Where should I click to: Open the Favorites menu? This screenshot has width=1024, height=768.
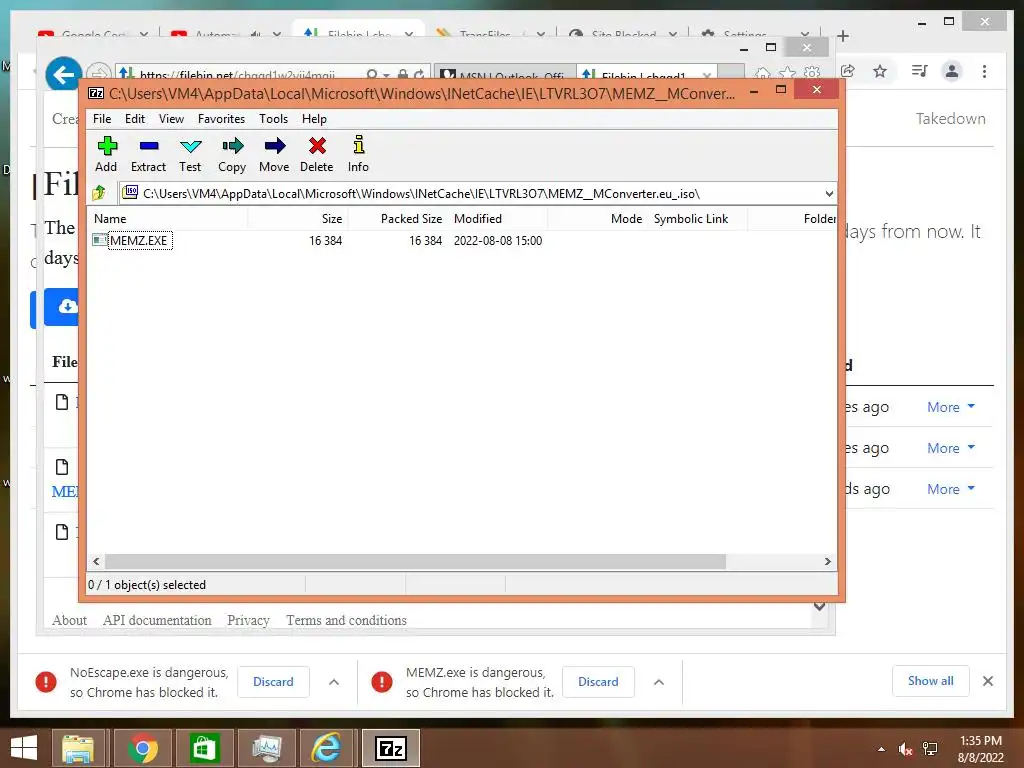(x=221, y=119)
